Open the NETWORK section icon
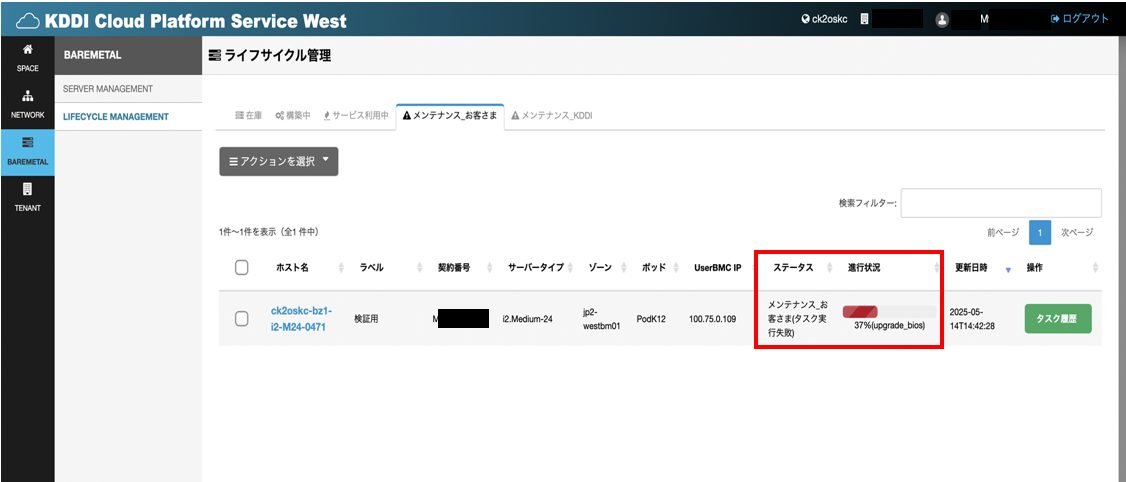Image resolution: width=1126 pixels, height=482 pixels. 27,96
